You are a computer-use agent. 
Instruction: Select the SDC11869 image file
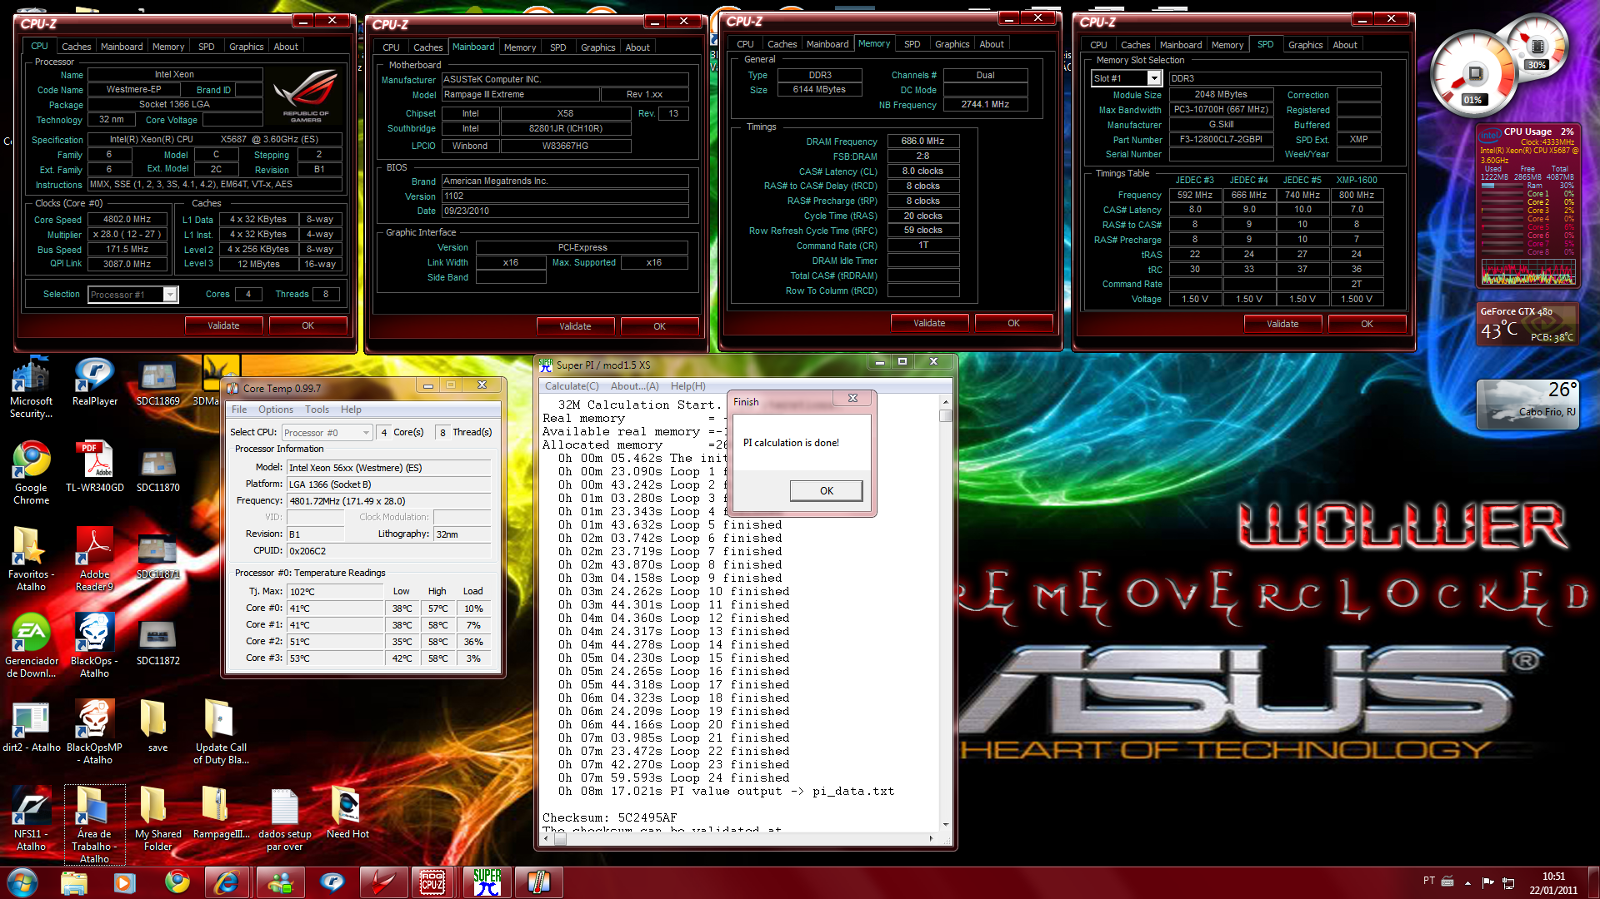(x=157, y=382)
